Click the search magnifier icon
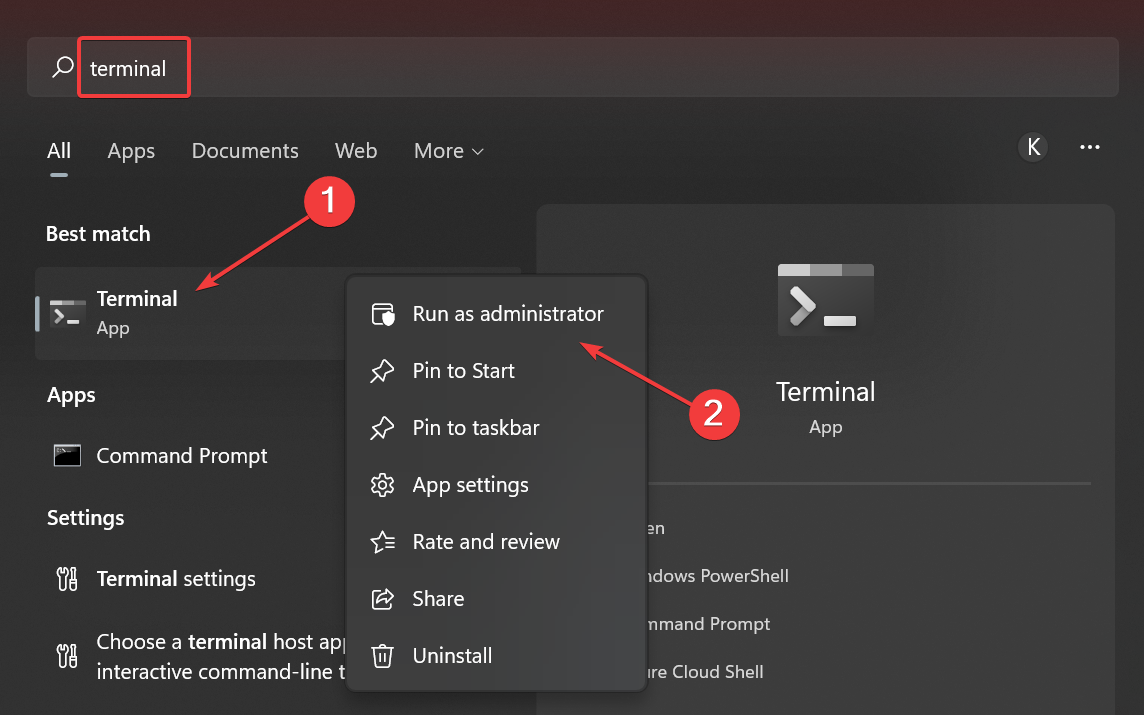This screenshot has width=1144, height=715. [61, 67]
